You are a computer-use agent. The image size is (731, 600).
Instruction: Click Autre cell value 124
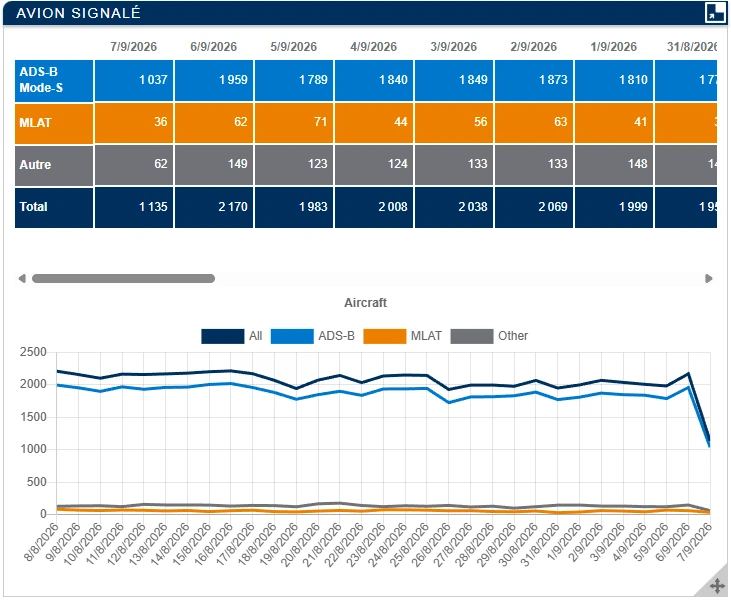tap(374, 165)
